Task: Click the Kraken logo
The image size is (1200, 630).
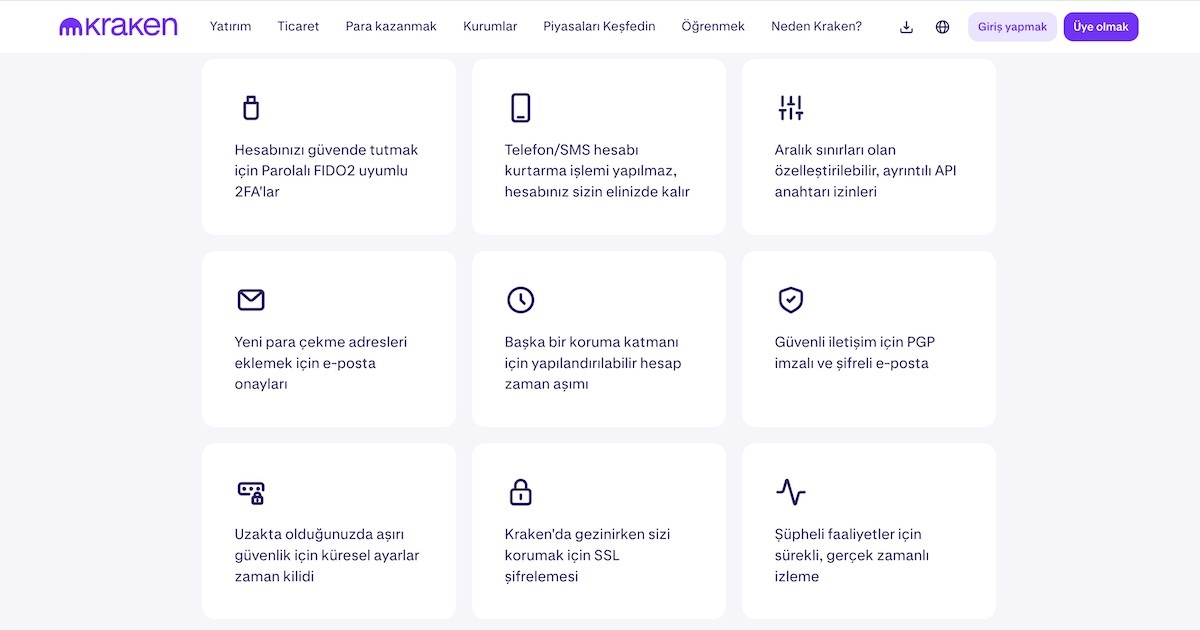Action: (x=118, y=26)
